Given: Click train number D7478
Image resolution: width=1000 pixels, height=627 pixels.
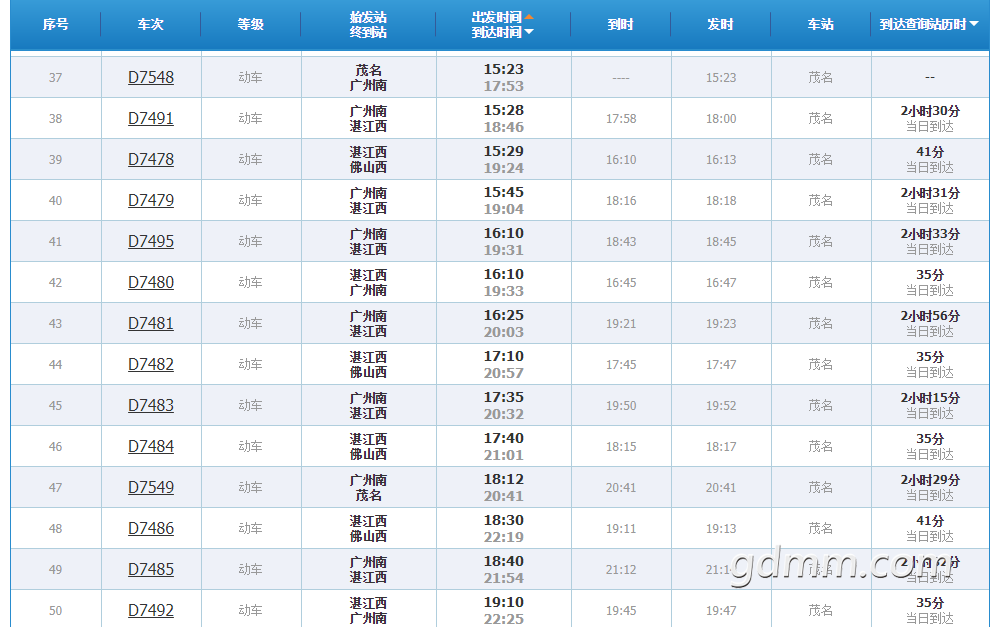Looking at the screenshot, I should pos(151,159).
